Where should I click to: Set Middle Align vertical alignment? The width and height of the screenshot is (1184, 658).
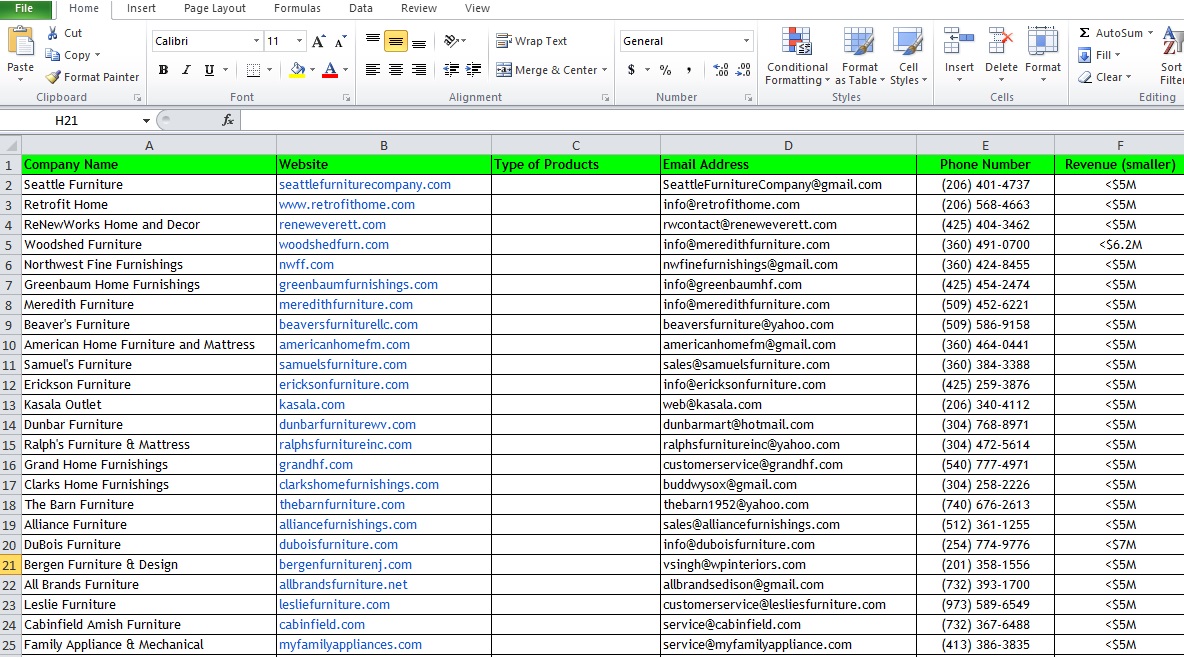(x=396, y=41)
